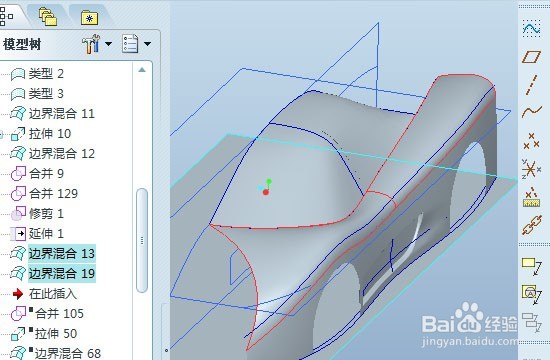550x360 pixels.
Task: Click model tree scrollbar up arrow
Action: tap(142, 70)
